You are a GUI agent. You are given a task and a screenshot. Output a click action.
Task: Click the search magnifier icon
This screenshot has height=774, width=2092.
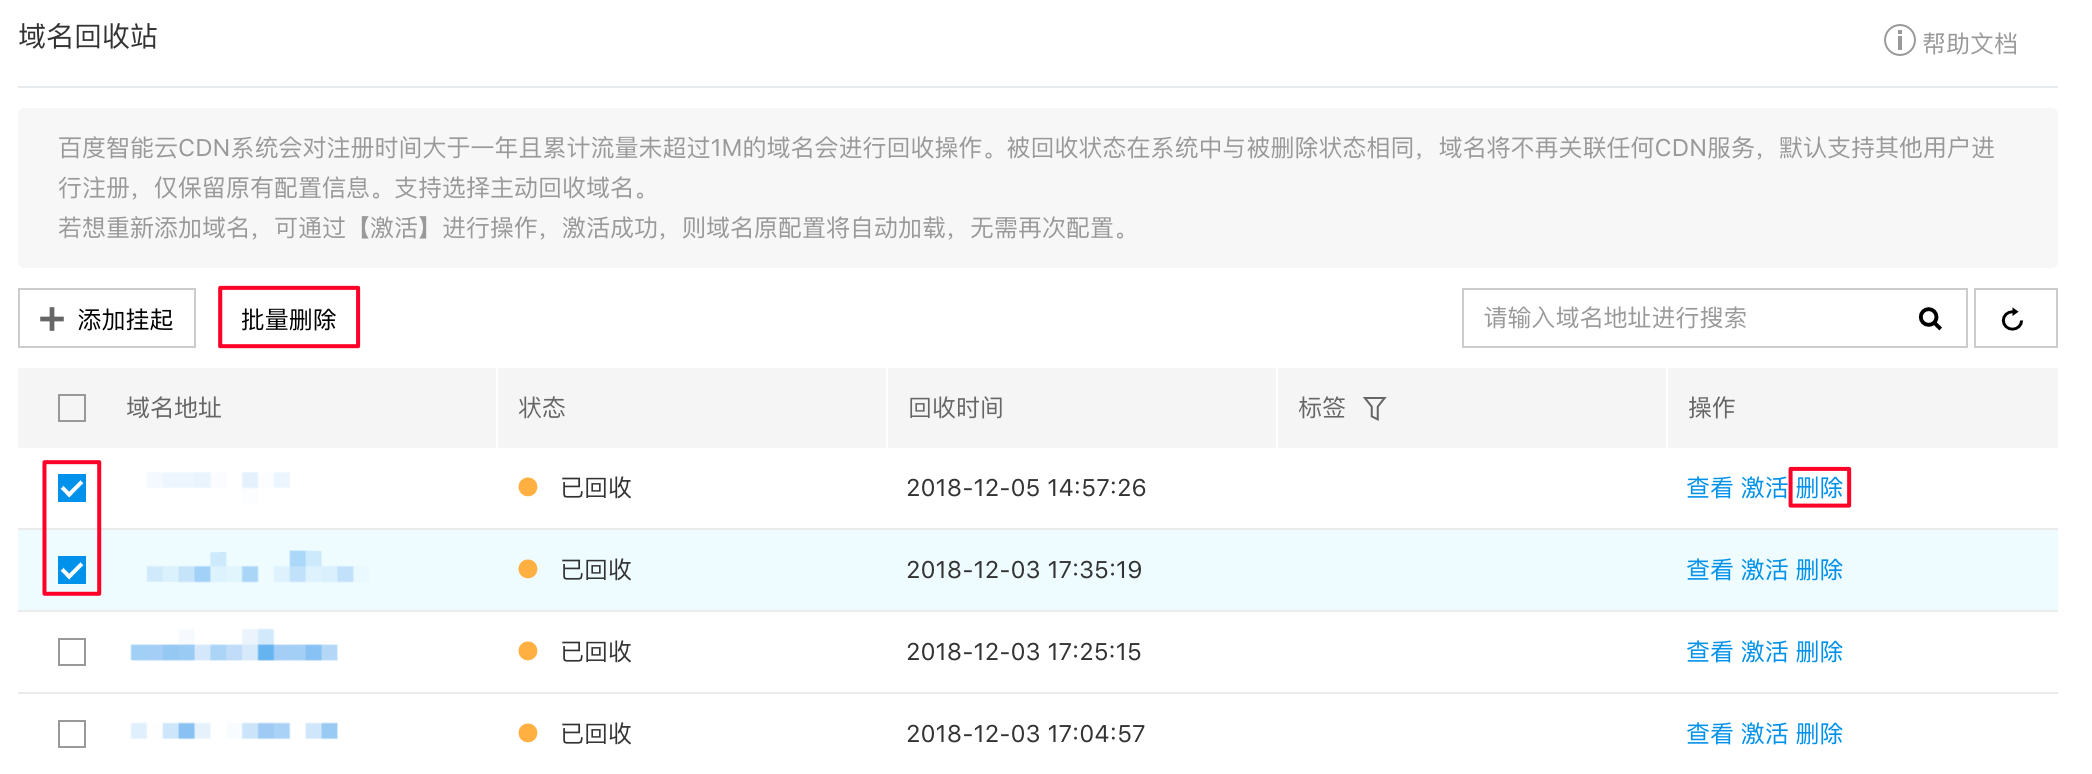pos(1930,319)
